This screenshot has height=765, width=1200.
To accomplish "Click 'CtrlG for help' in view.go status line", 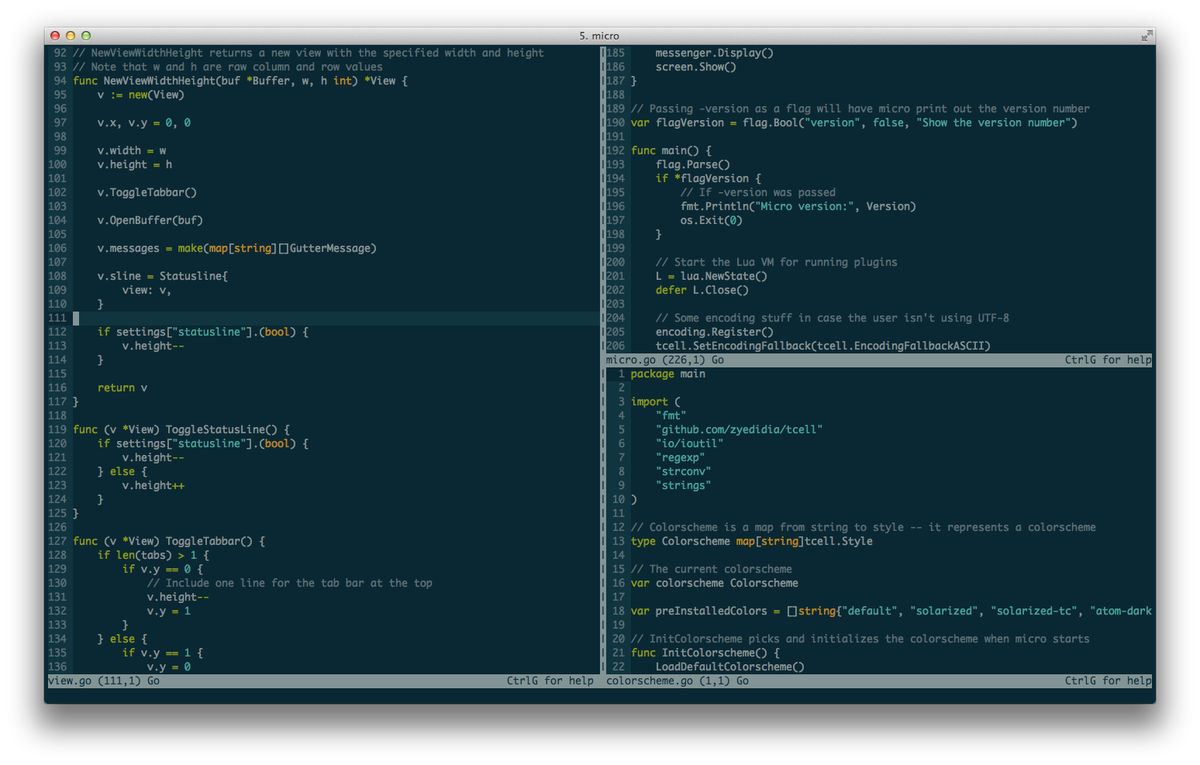I will coord(550,681).
